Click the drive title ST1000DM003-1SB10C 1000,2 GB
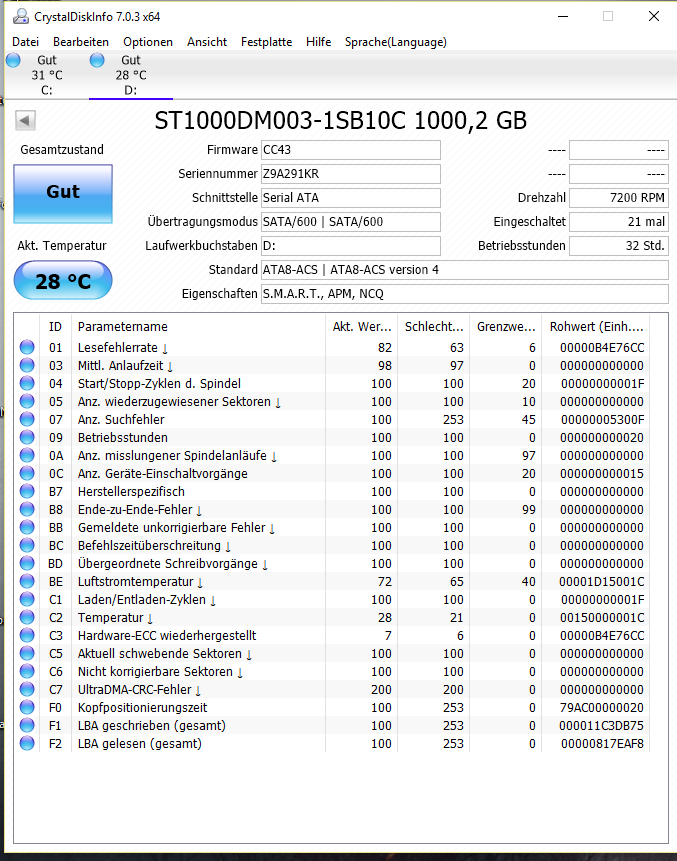The width and height of the screenshot is (677, 861). click(x=340, y=121)
